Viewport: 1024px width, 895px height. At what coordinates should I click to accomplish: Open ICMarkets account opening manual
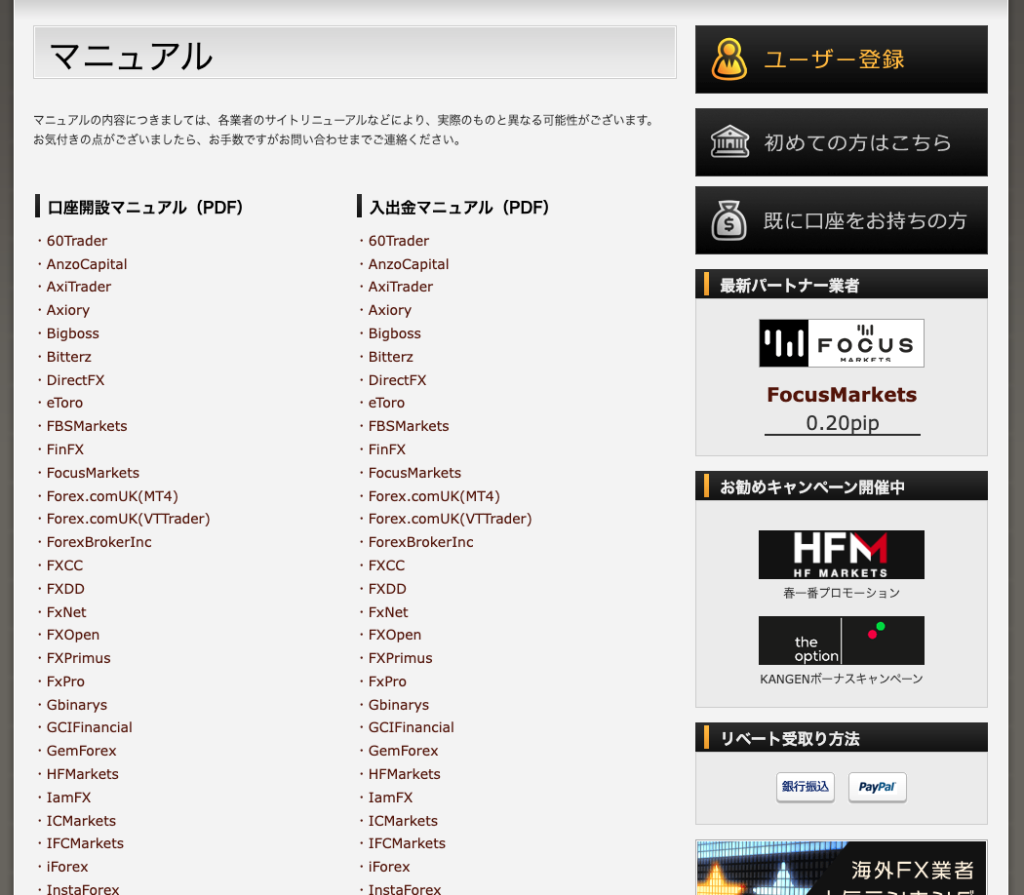pos(81,821)
